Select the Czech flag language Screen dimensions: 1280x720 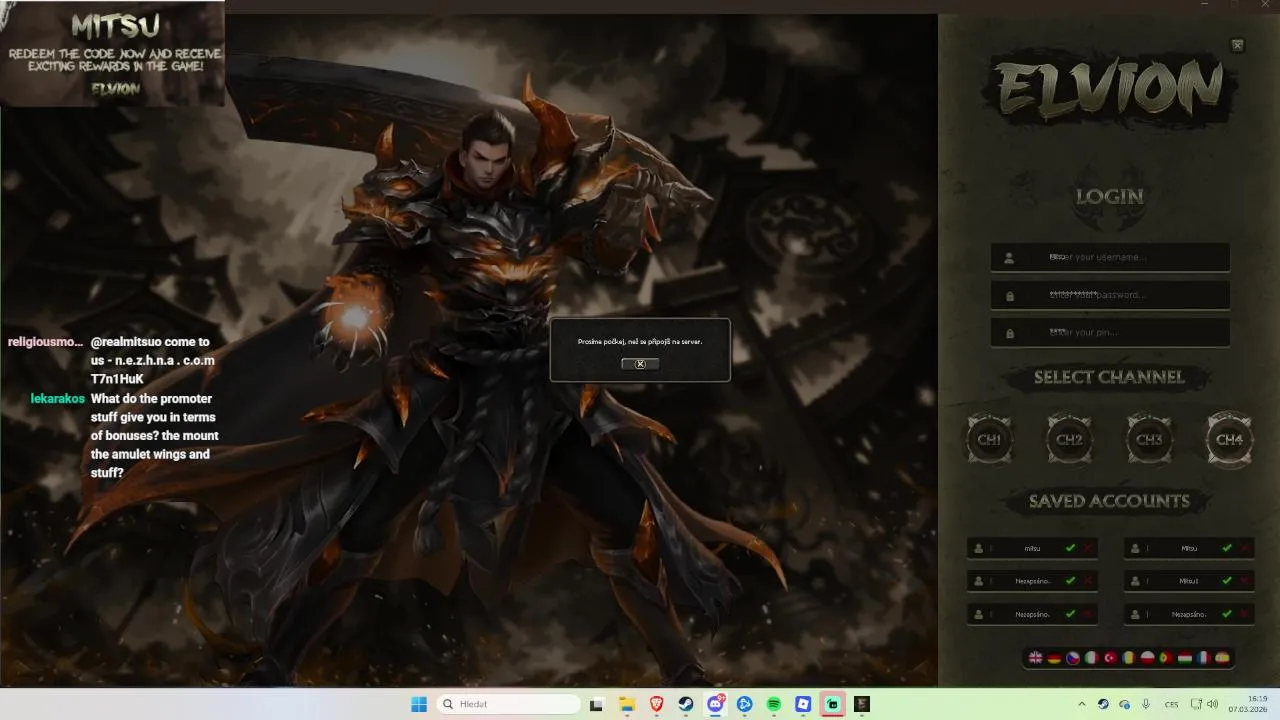tap(1073, 658)
